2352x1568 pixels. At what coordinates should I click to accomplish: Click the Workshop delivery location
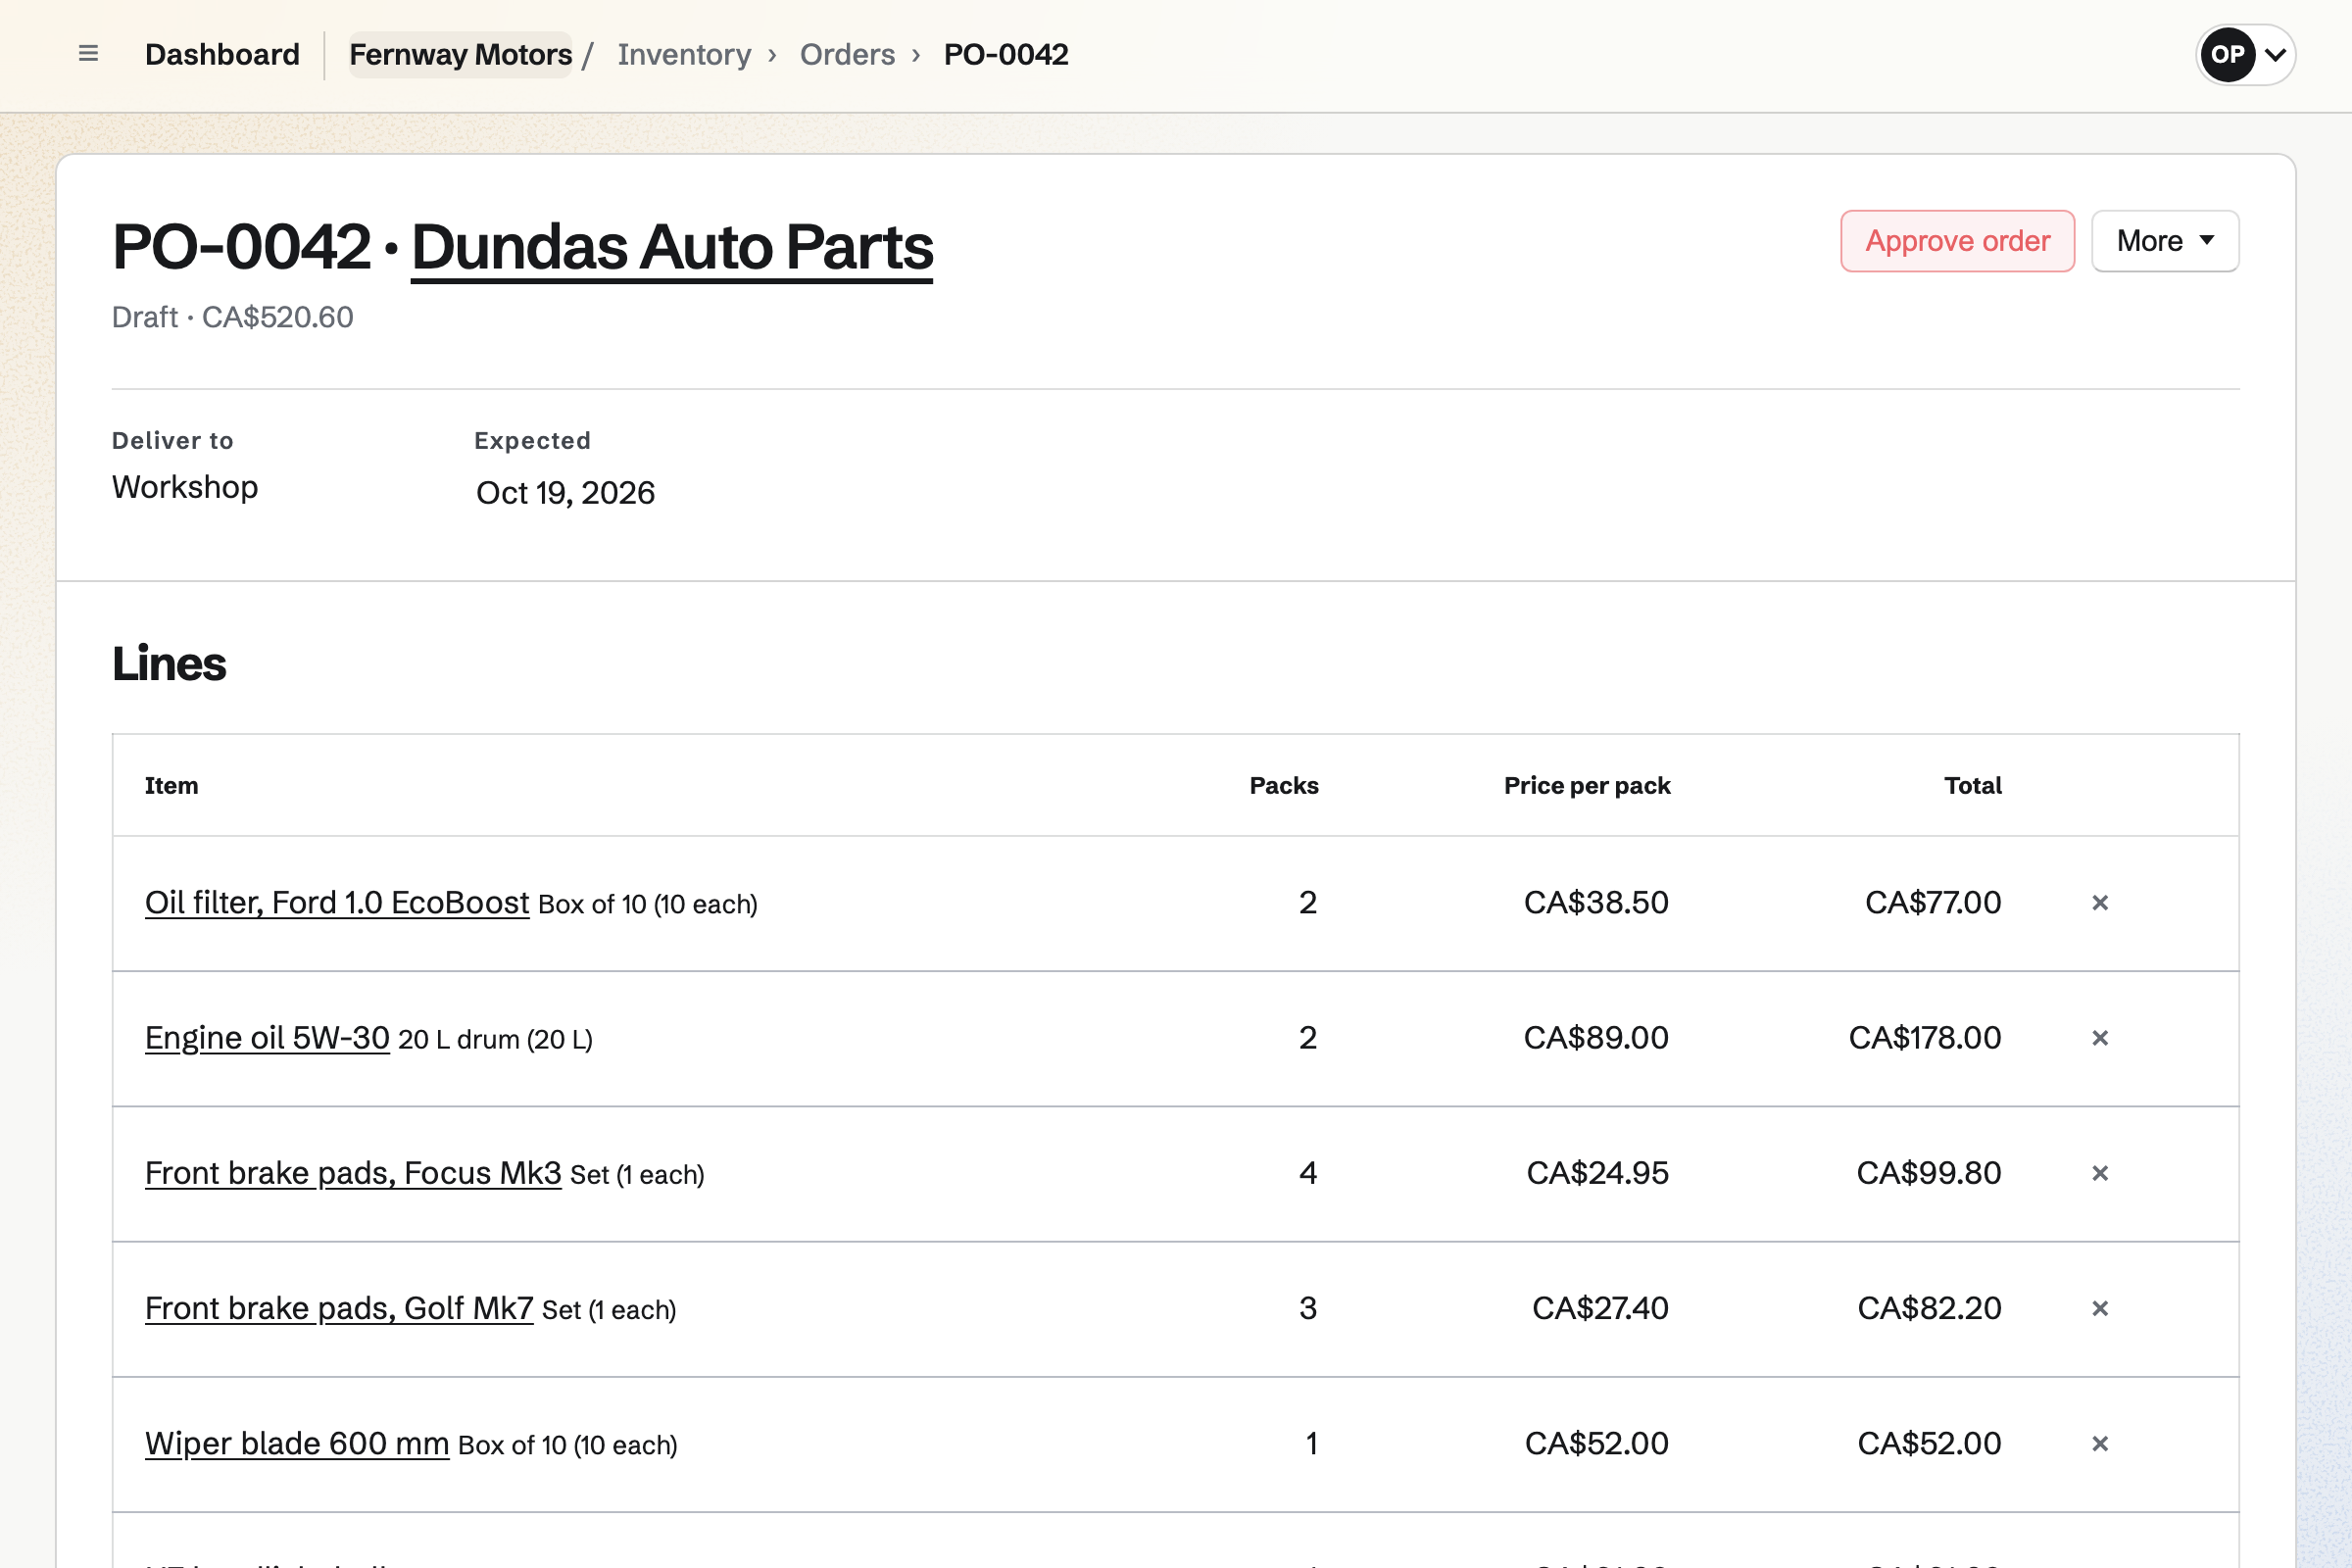[185, 487]
